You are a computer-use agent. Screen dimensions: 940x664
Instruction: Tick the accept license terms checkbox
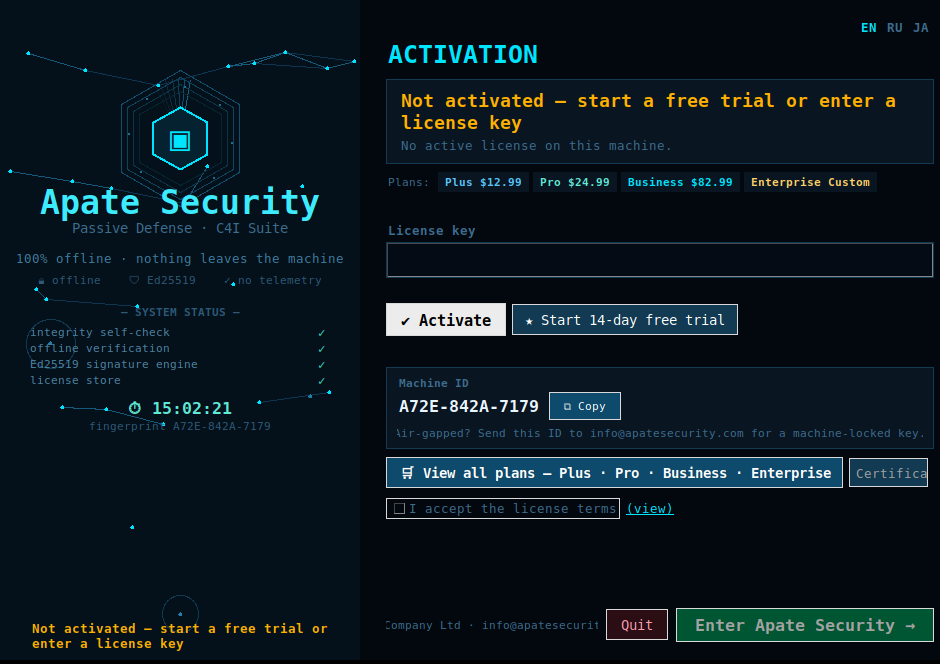[x=399, y=509]
